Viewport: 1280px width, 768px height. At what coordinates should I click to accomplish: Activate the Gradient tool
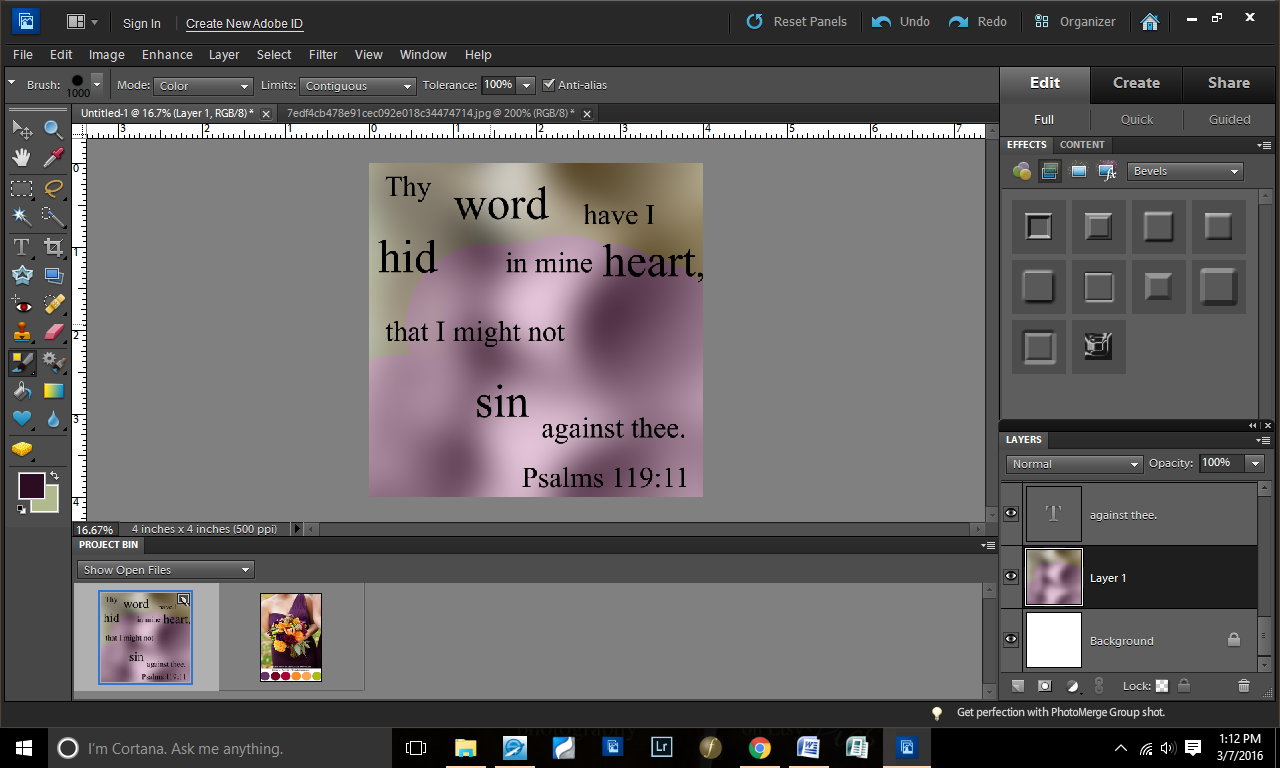pos(54,390)
